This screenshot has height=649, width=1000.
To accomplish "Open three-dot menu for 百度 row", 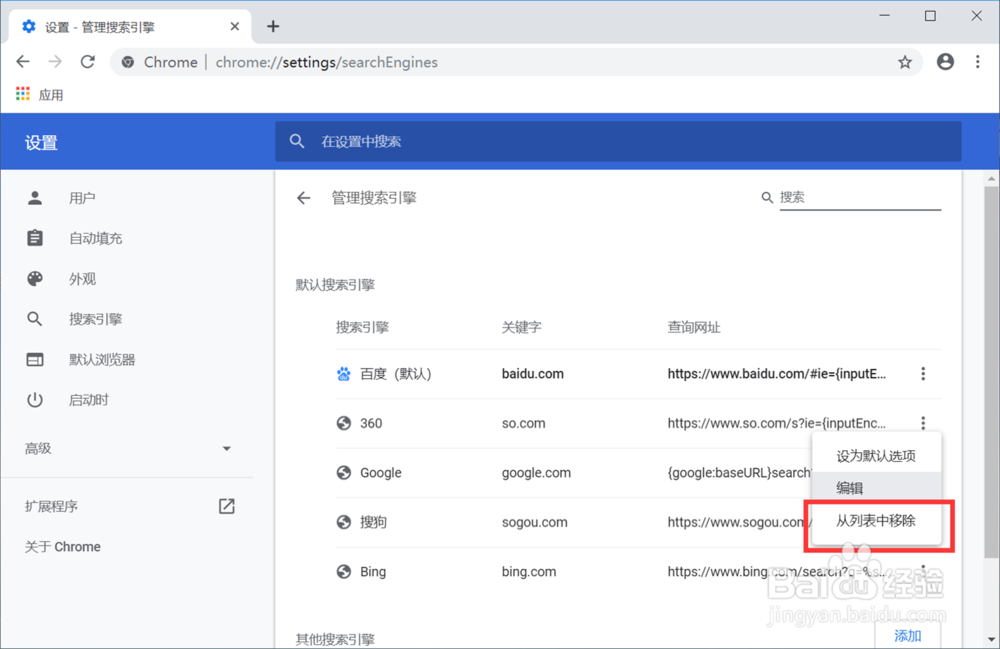I will (923, 374).
